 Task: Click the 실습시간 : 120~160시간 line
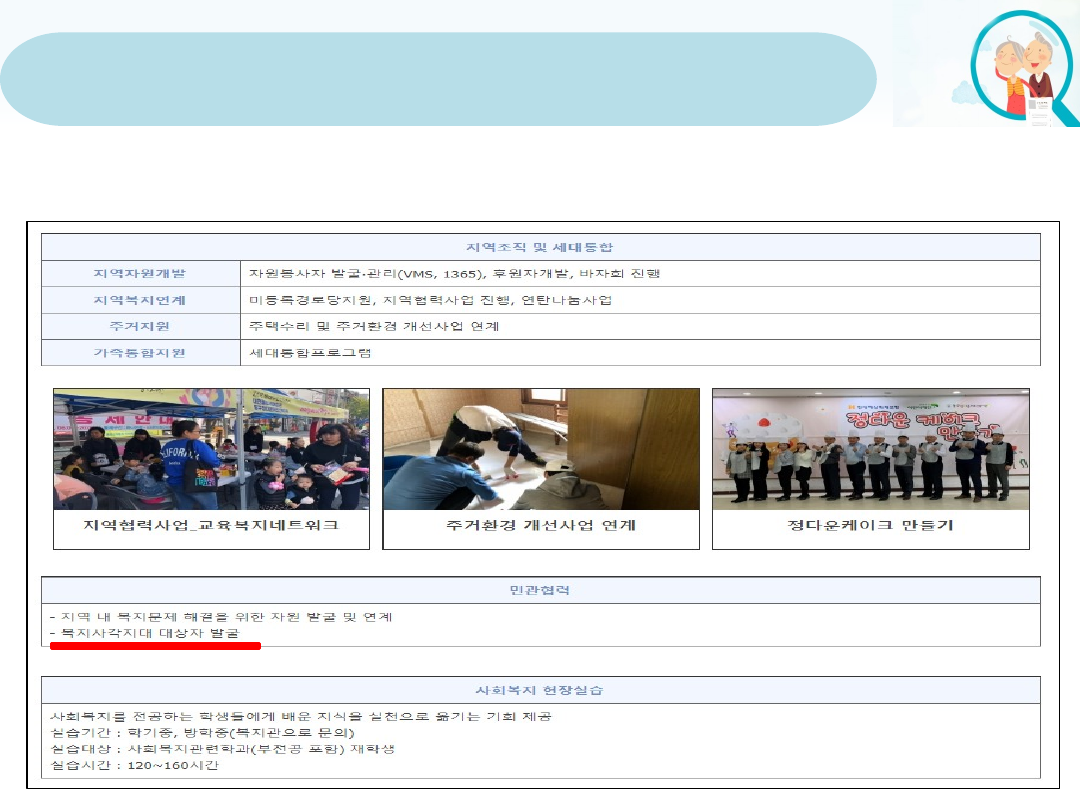134,765
